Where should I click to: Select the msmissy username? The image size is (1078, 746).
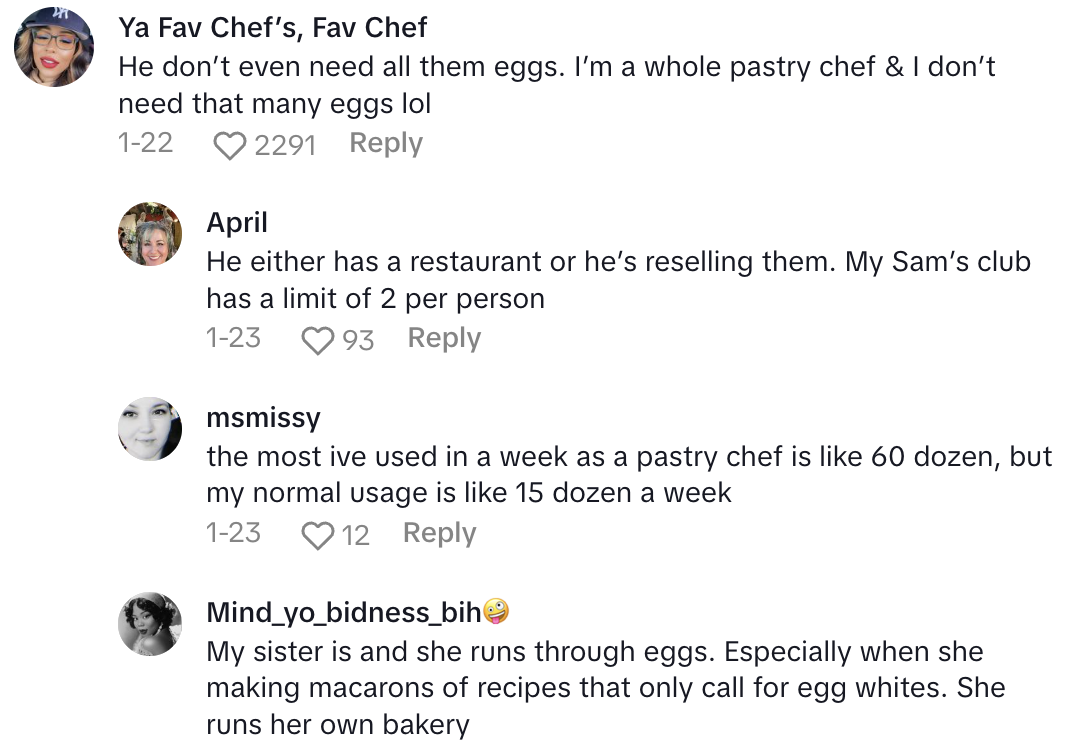263,417
